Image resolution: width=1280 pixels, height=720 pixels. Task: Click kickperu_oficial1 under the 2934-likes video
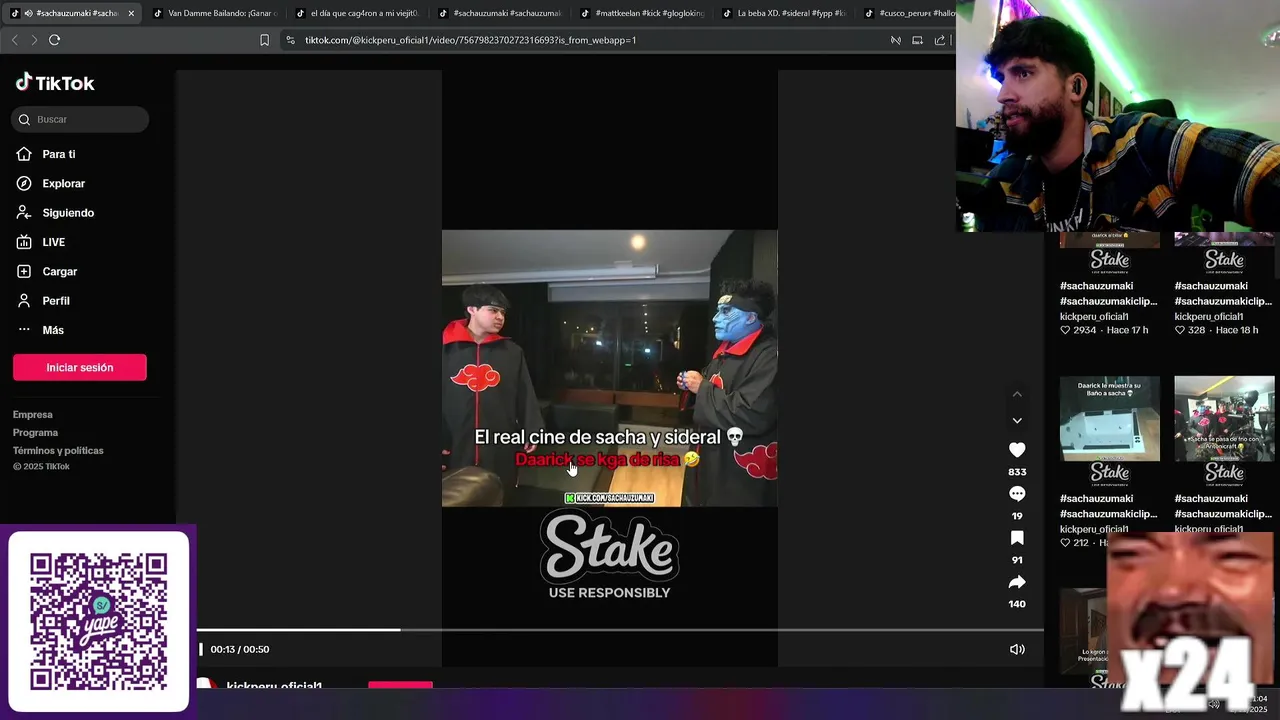pos(1094,317)
